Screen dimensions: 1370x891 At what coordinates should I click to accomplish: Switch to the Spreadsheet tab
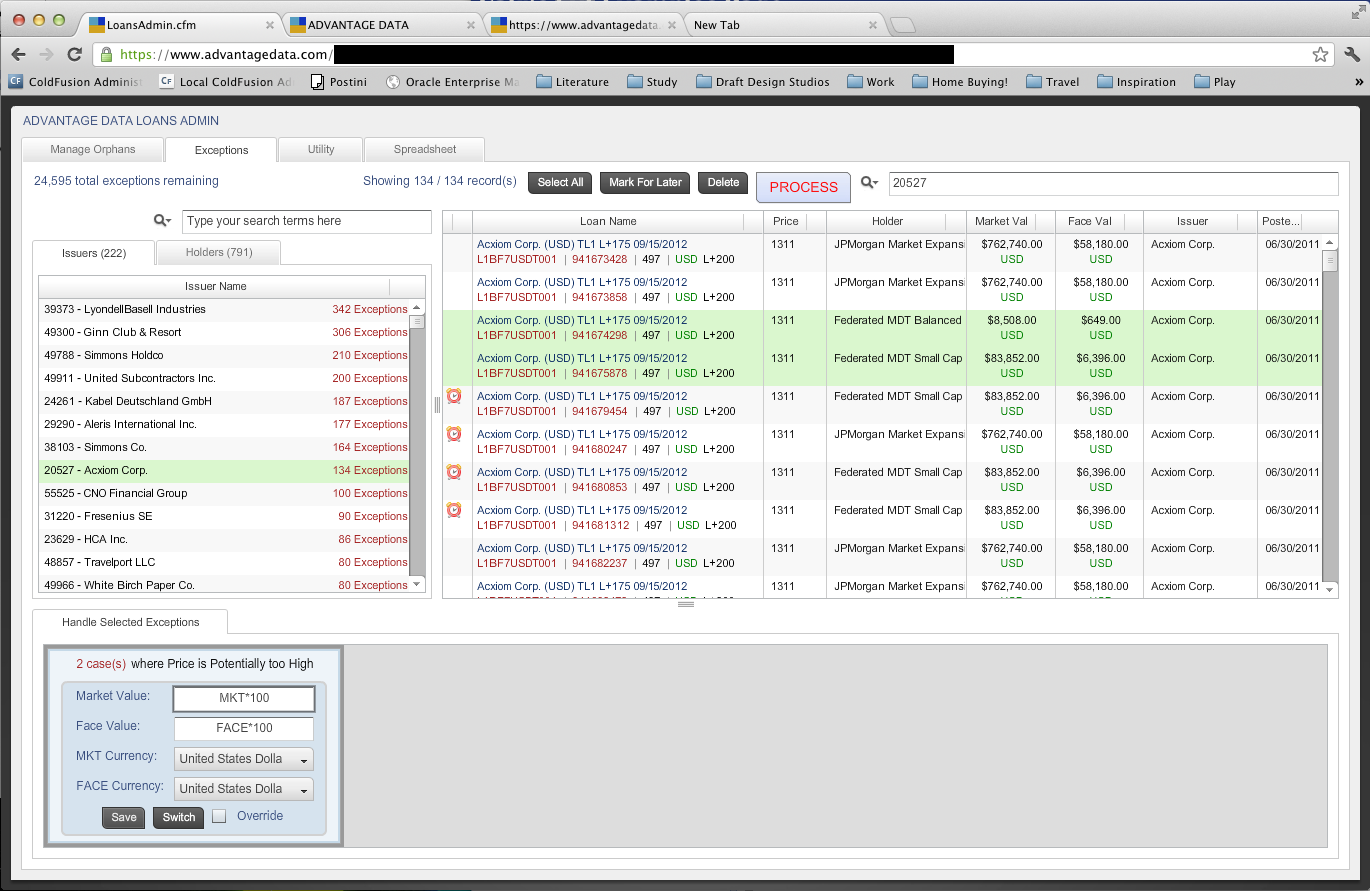pos(425,150)
